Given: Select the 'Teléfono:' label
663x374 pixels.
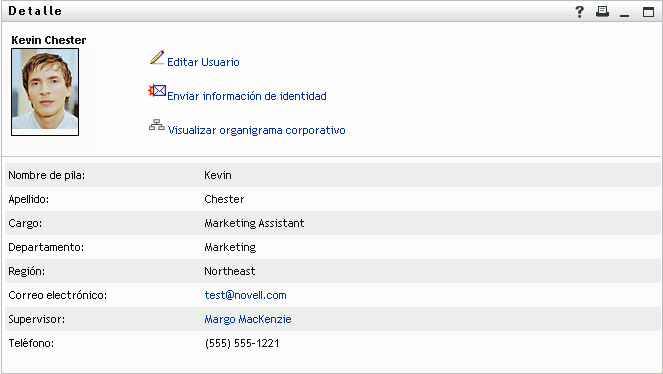Looking at the screenshot, I should click(31, 343).
